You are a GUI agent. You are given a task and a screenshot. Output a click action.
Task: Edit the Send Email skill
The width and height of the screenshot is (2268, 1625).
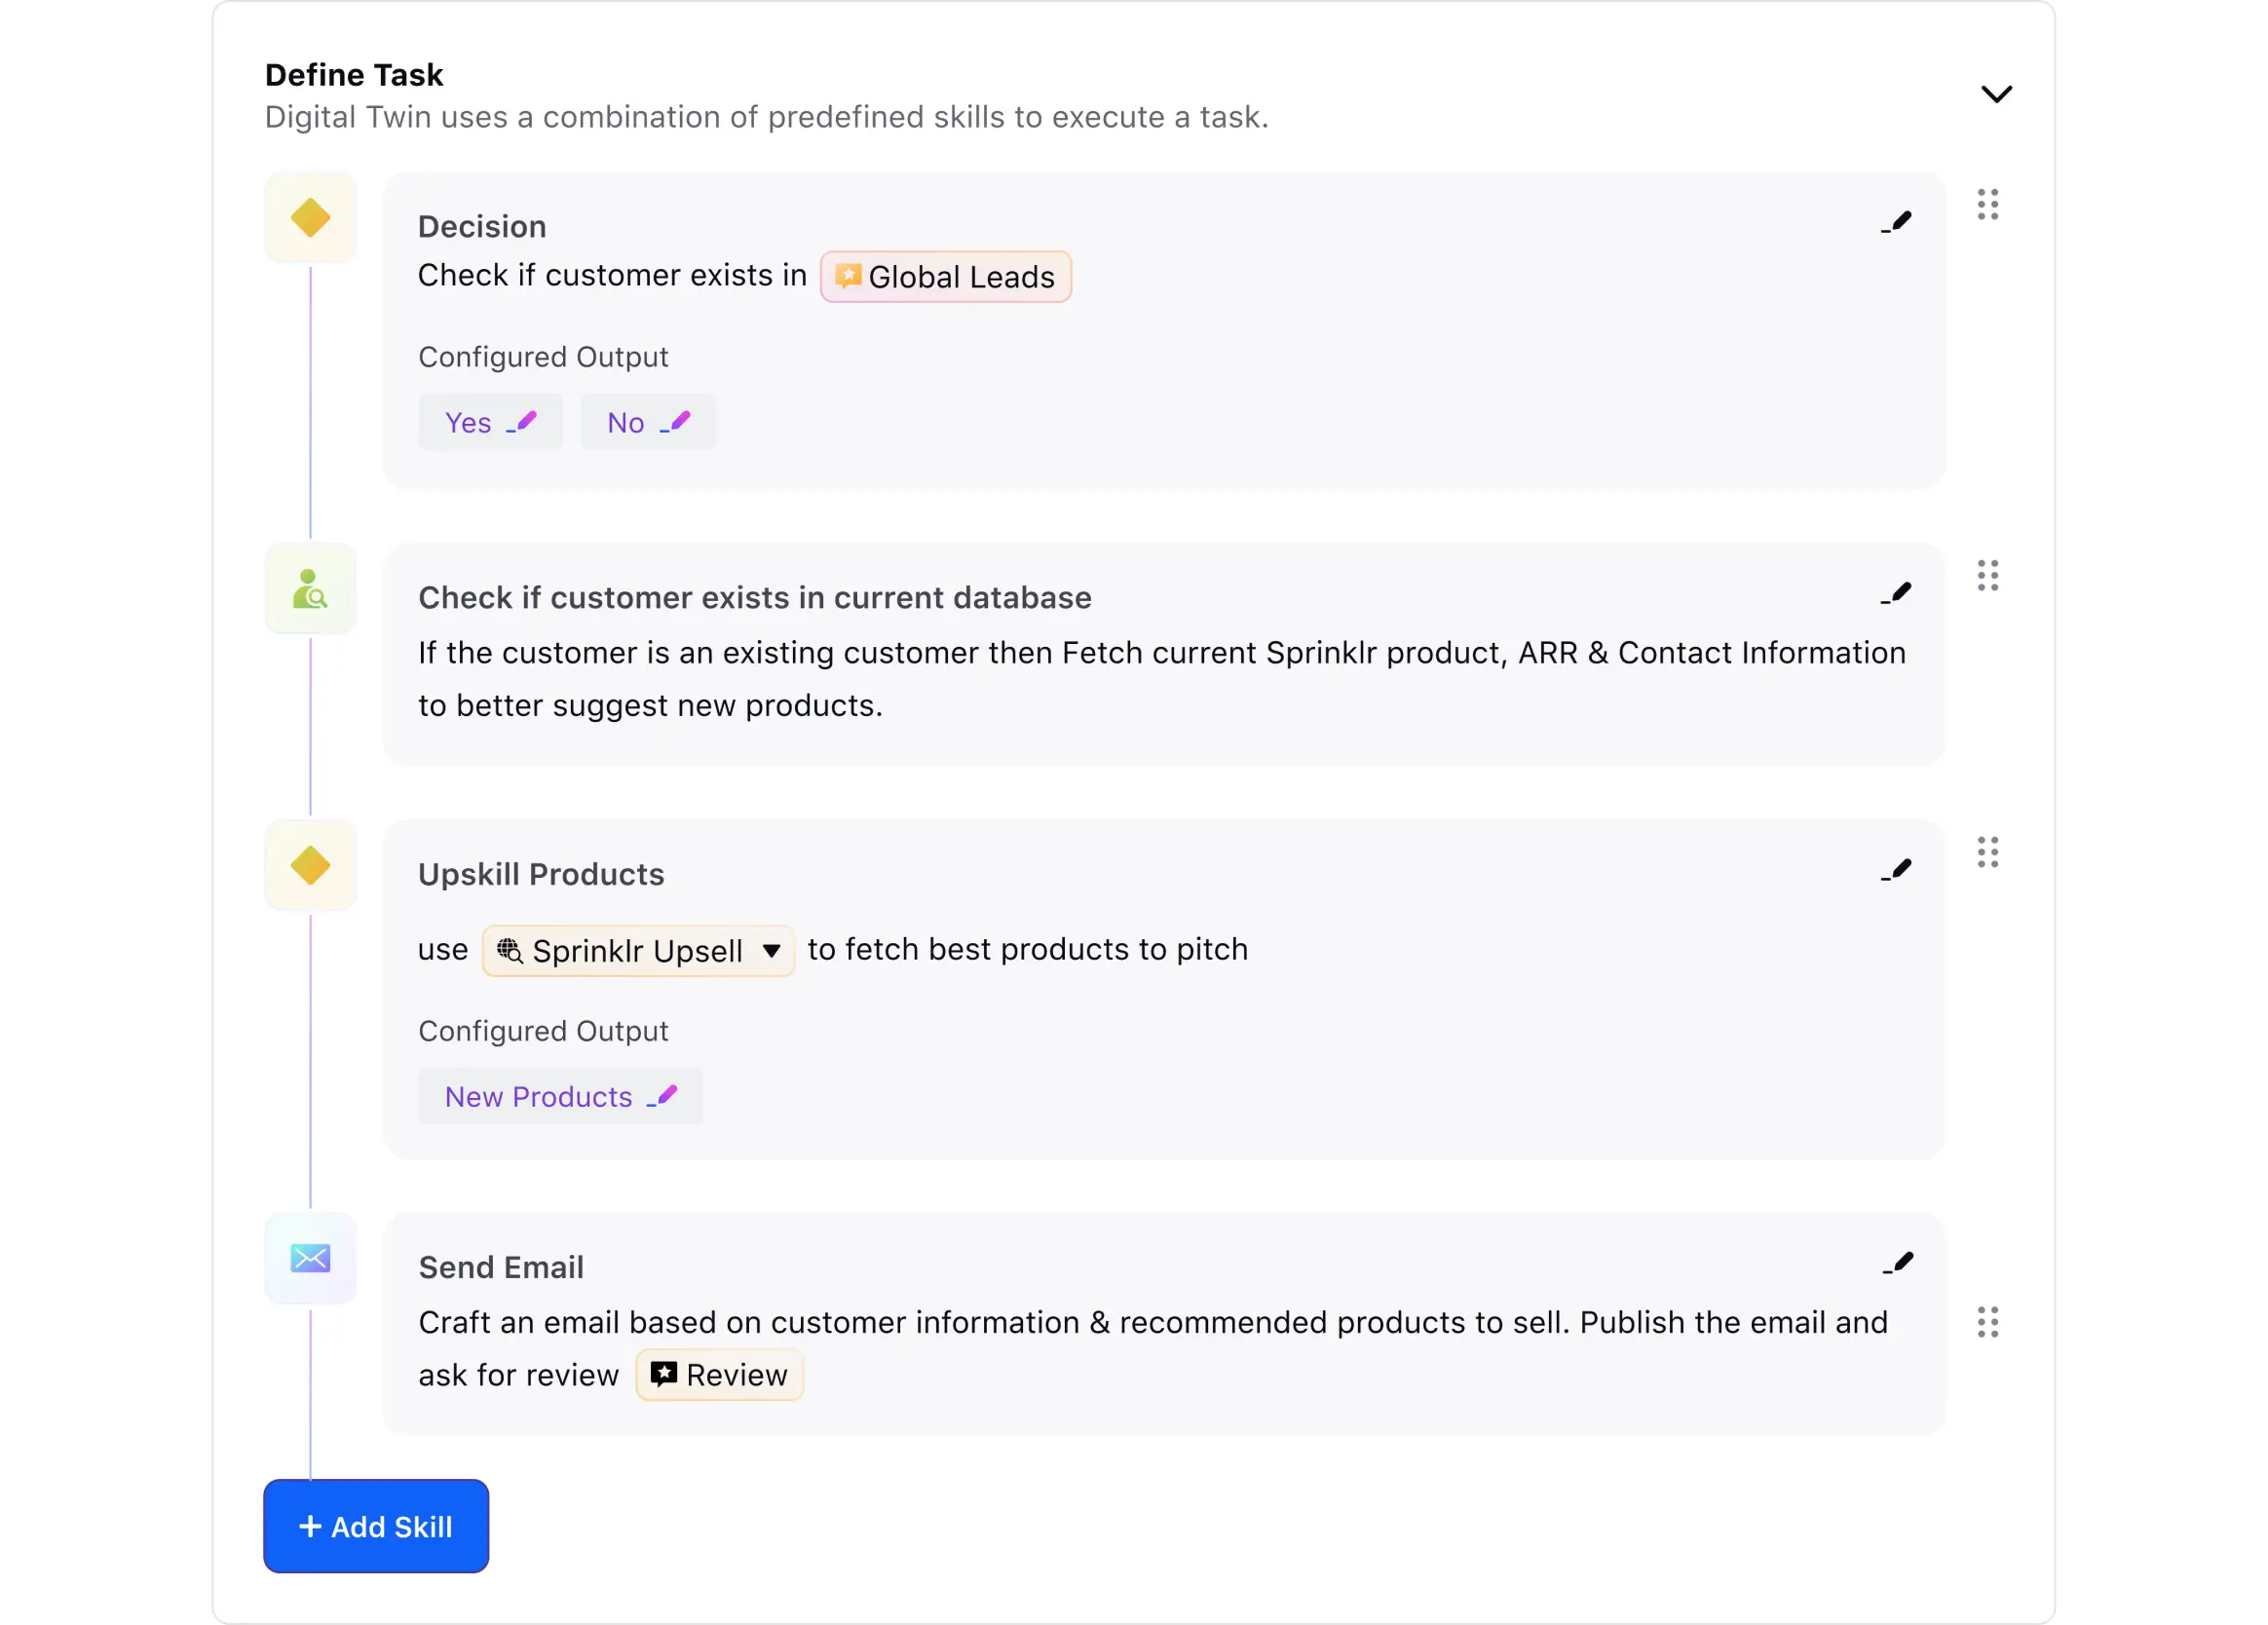coord(1897,1263)
